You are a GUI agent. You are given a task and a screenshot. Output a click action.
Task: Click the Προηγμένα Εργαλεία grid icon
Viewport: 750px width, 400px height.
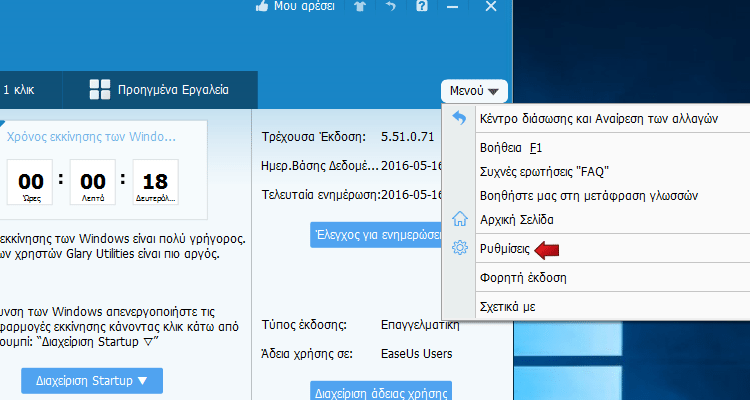tap(100, 90)
